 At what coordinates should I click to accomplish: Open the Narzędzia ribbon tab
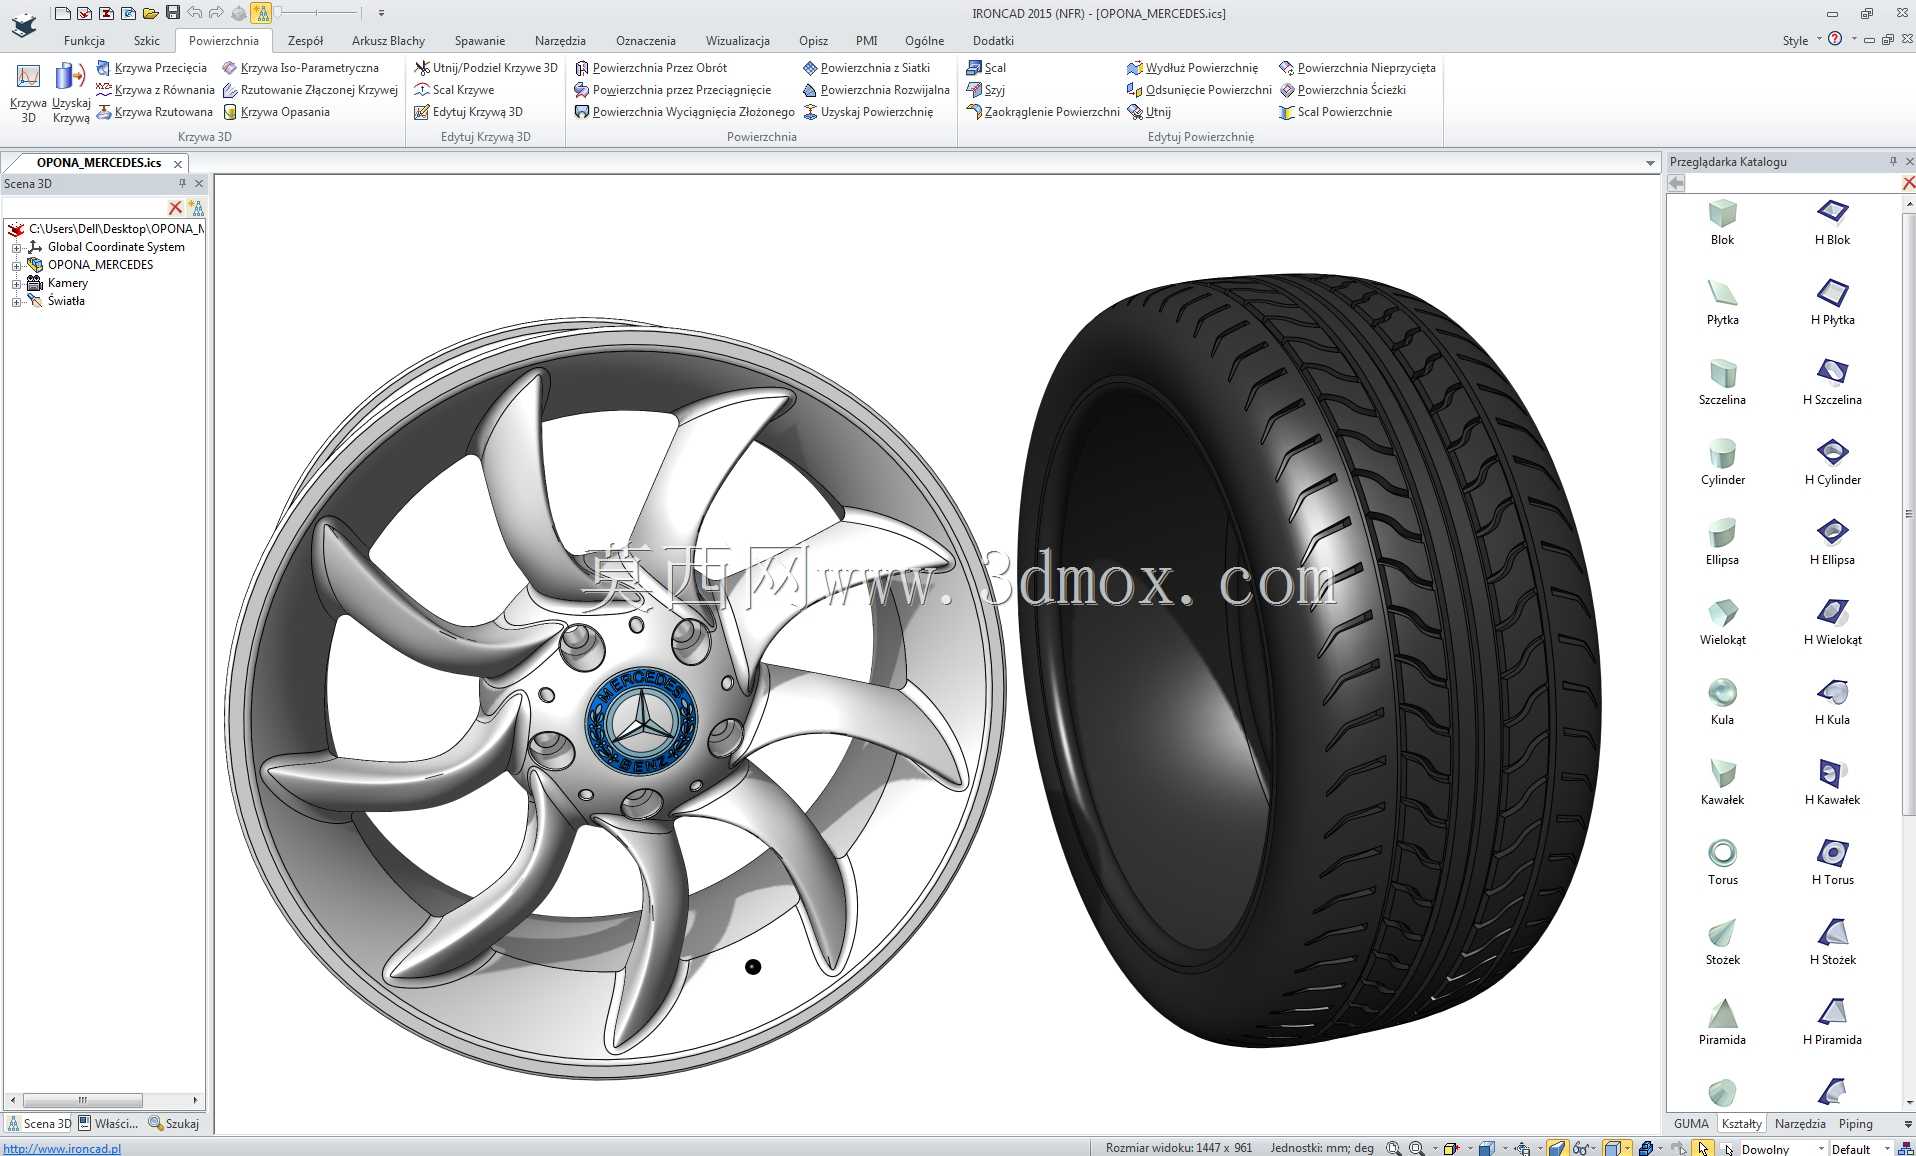(x=560, y=41)
